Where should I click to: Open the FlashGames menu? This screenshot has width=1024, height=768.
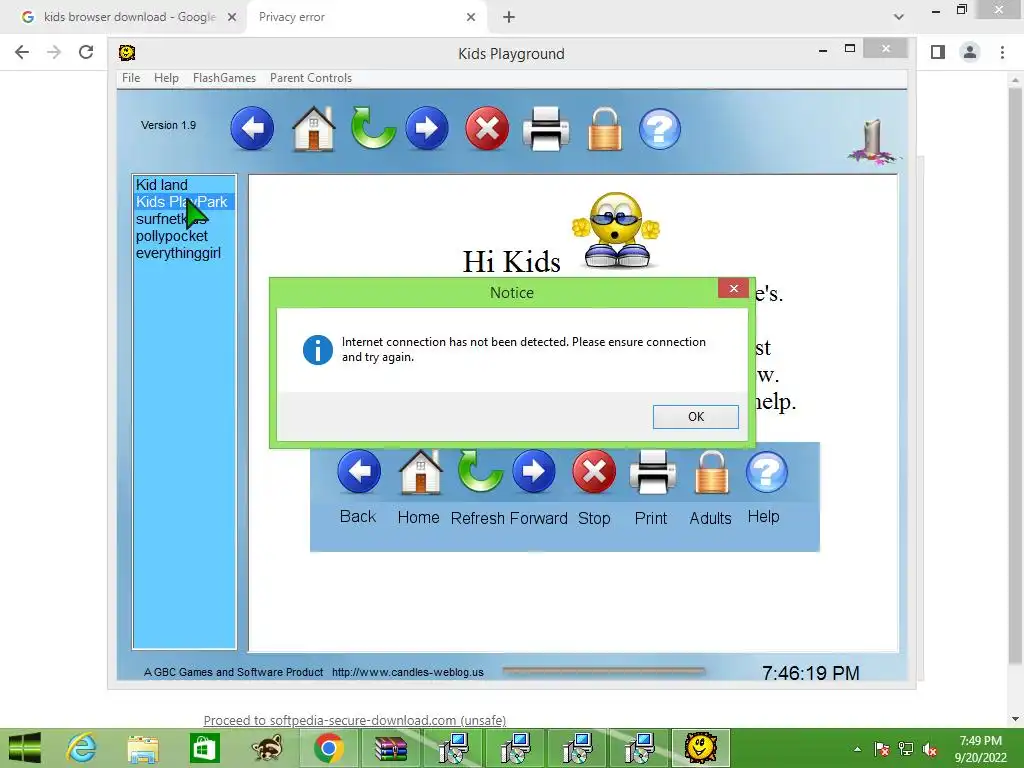tap(224, 78)
